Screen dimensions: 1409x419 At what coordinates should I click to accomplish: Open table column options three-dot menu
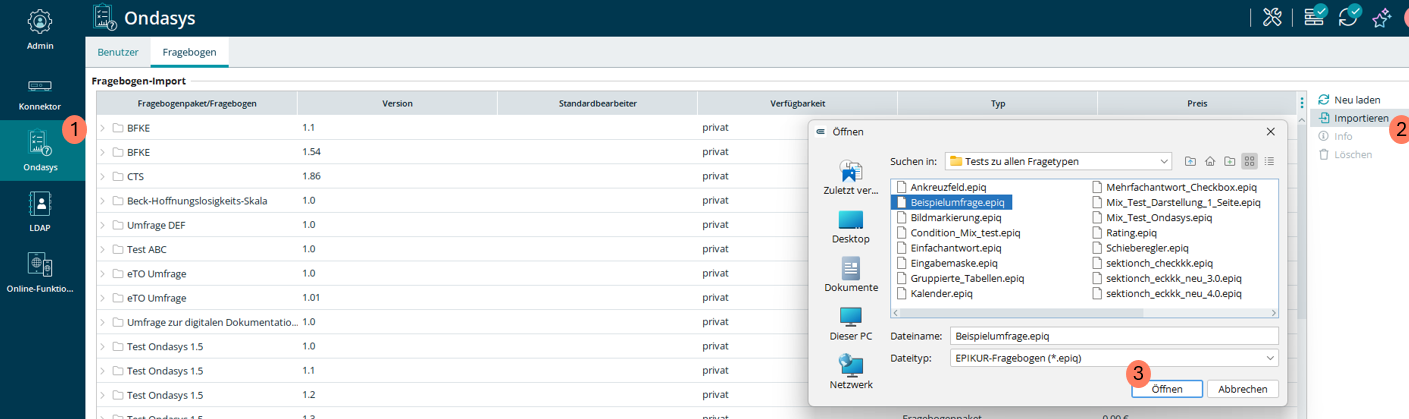click(1301, 103)
